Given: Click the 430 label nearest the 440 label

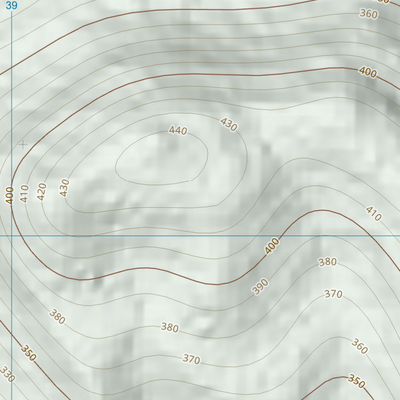Looking at the screenshot, I should point(229,124).
